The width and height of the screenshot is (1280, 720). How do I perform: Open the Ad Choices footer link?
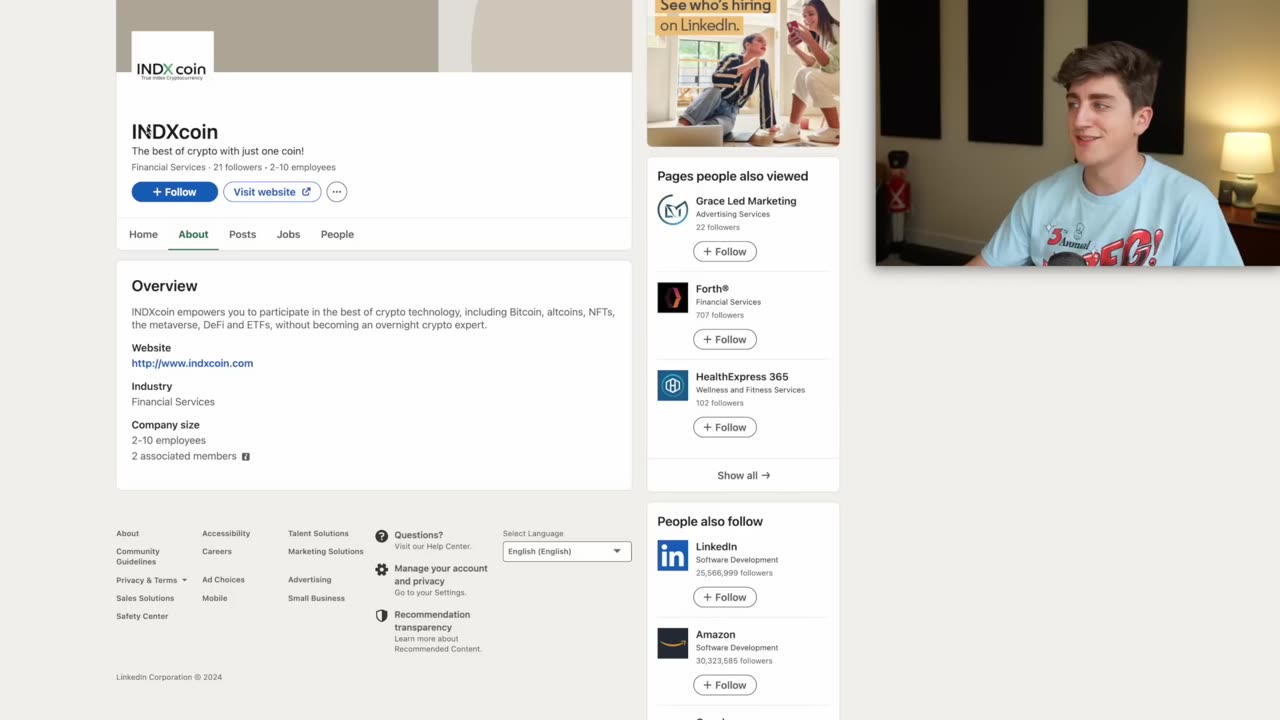223,580
